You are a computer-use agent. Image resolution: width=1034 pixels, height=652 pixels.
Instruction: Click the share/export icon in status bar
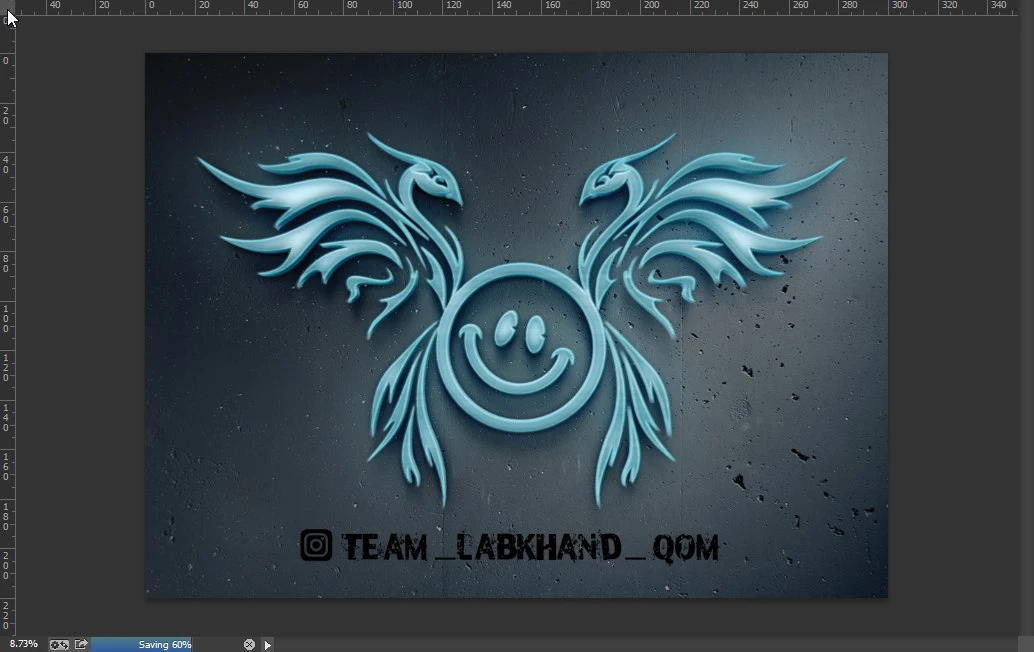81,644
